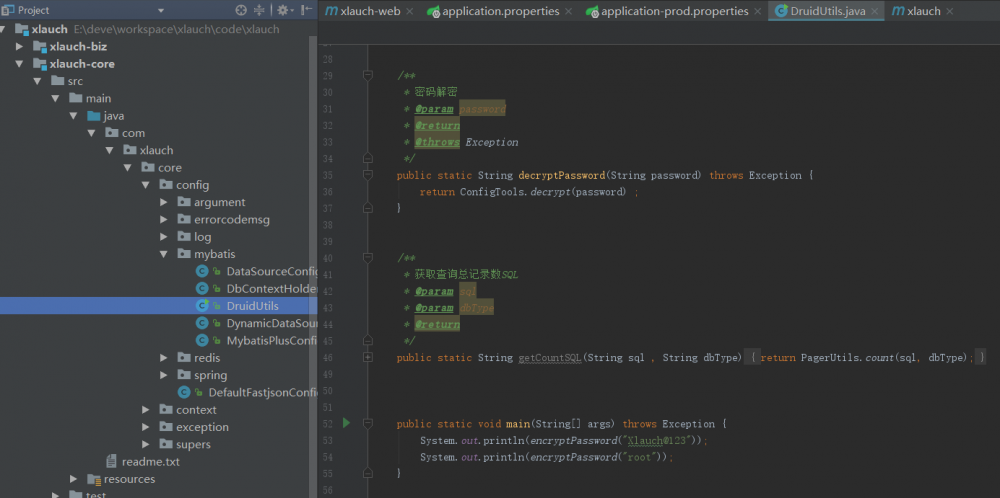
Task: Click the scroll from source target icon
Action: click(x=240, y=10)
